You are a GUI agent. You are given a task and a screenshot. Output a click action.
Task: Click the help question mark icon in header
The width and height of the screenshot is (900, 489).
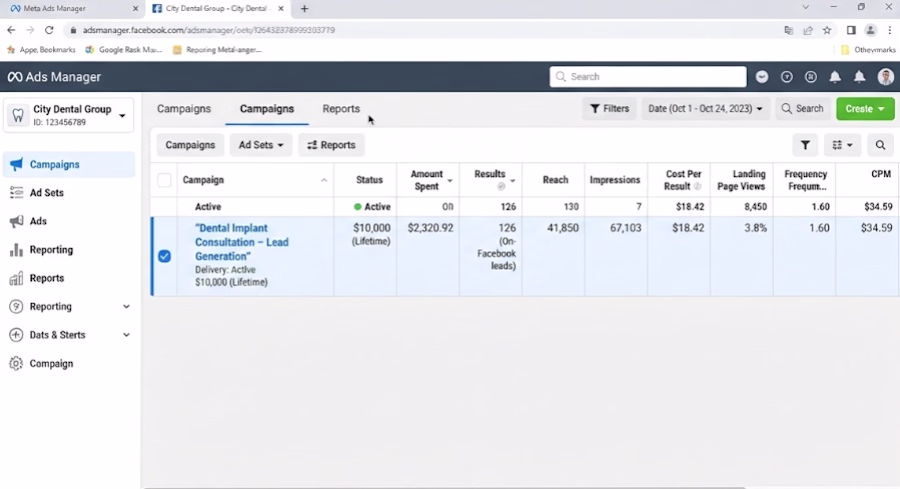coord(786,77)
